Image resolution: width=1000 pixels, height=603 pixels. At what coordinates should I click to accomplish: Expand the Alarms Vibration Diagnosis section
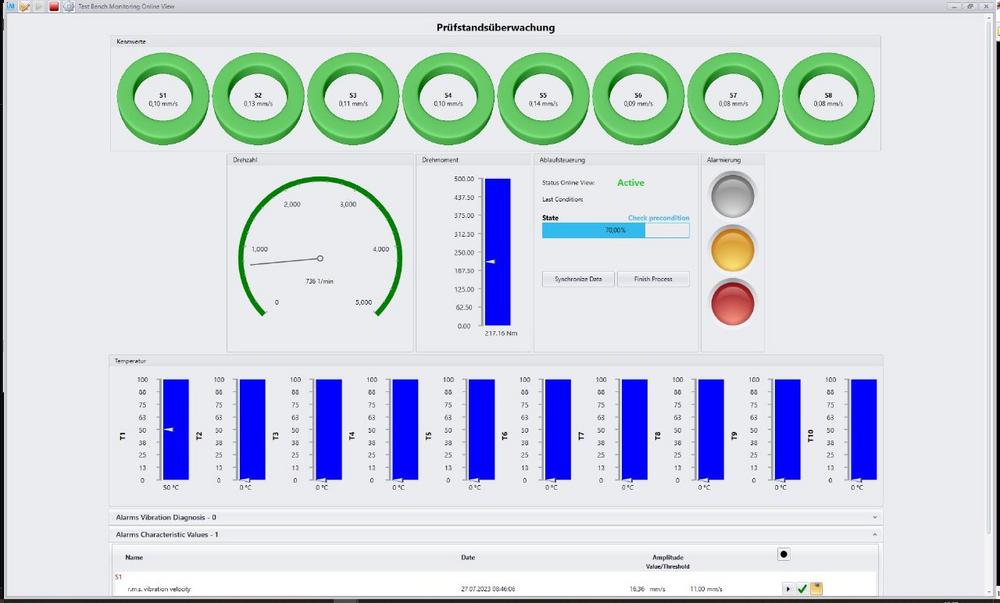494,517
